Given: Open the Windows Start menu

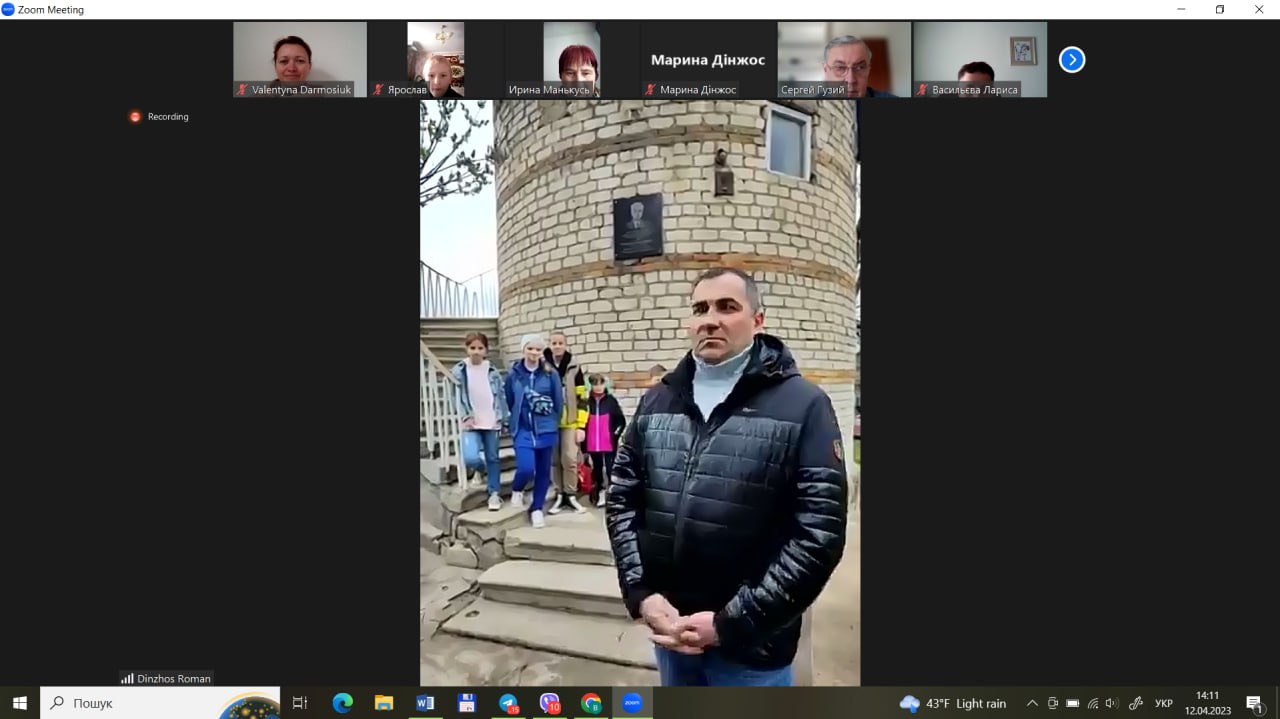Looking at the screenshot, I should 20,703.
